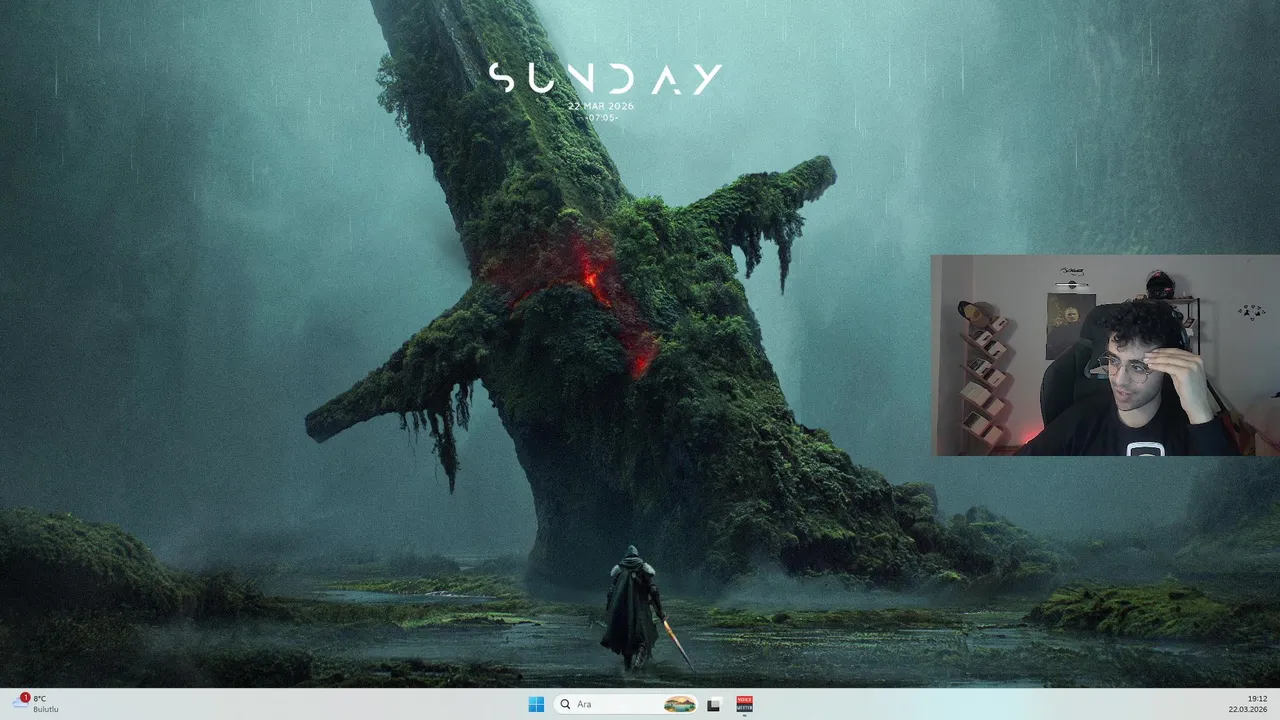
Task: Open the Task View icon on taskbar
Action: pyautogui.click(x=714, y=704)
